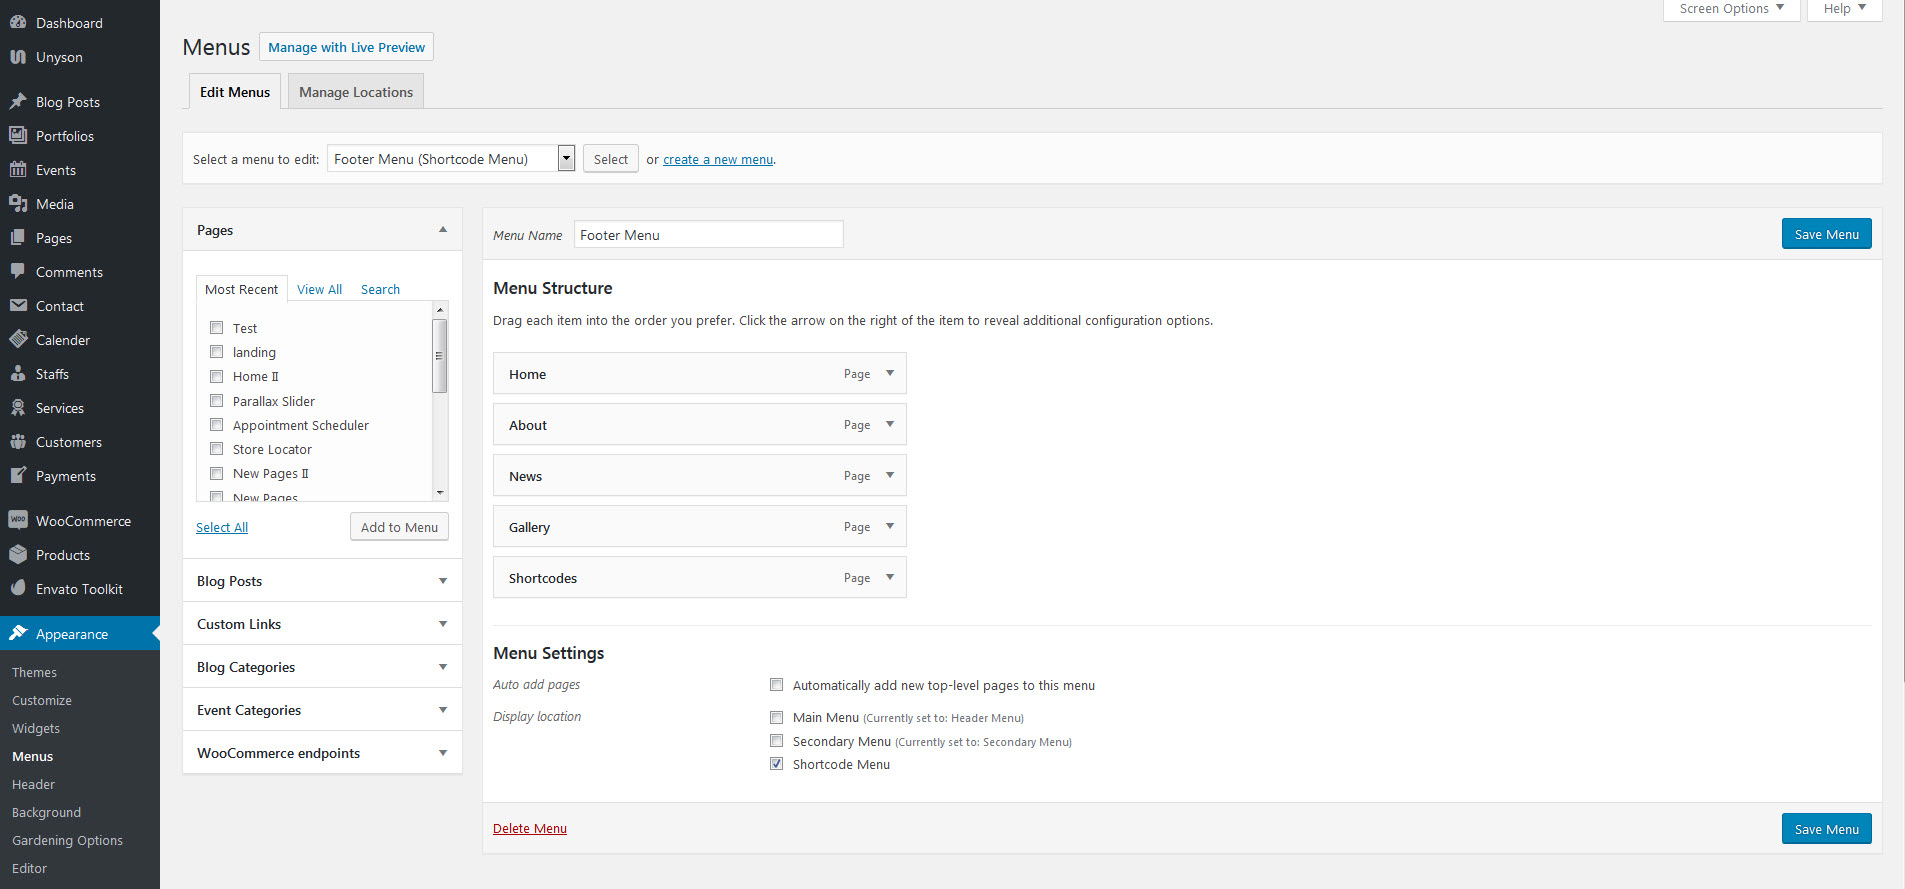Image resolution: width=1905 pixels, height=889 pixels.
Task: Open the Search pages tab
Action: click(x=380, y=289)
